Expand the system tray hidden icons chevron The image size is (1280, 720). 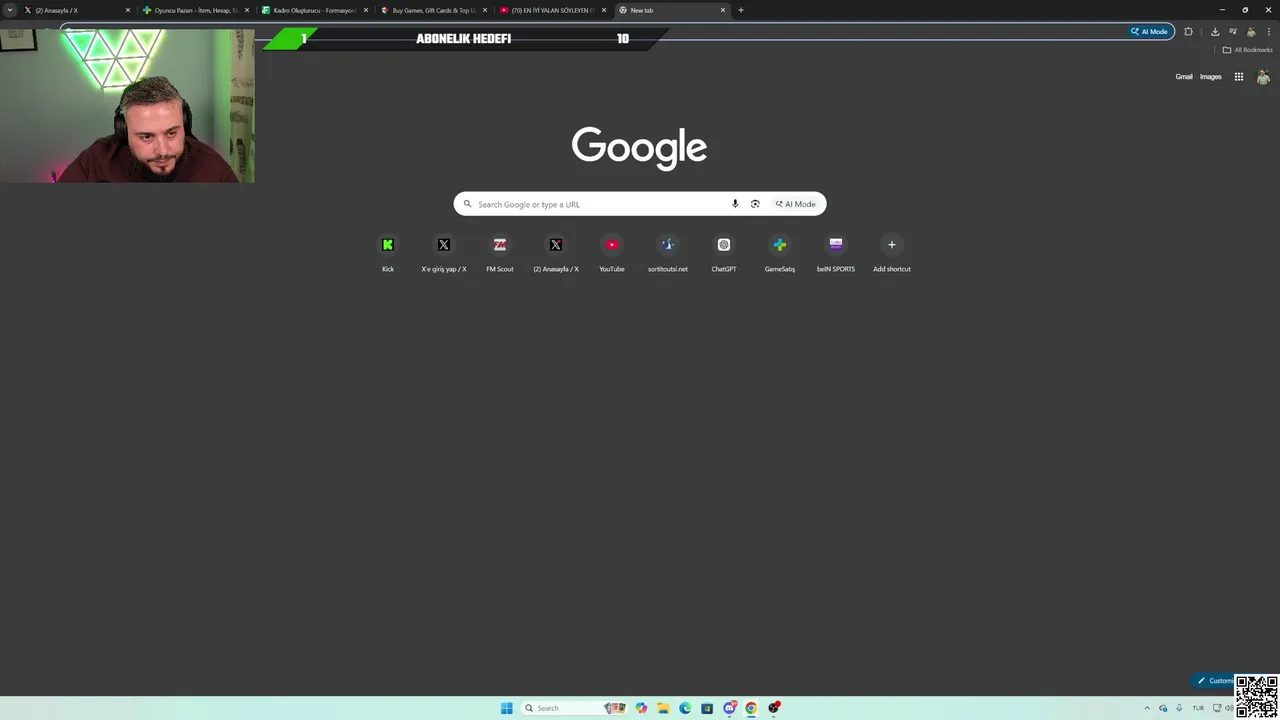[1147, 708]
